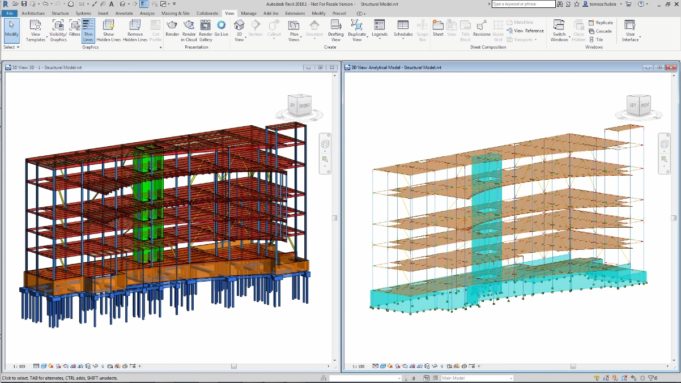Open the File application menu
Screen dimensions: 681x383
10,13
